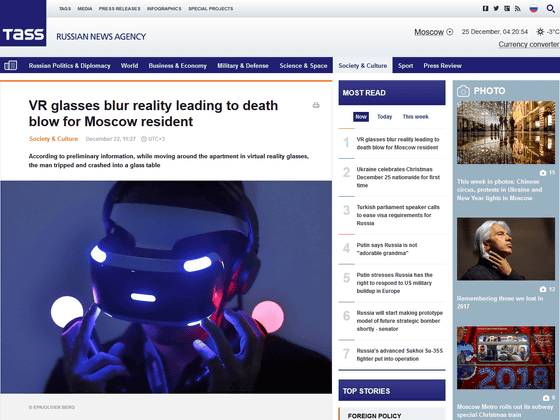Select the "This week" Most Read filter
This screenshot has width=560, height=420.
coord(415,117)
